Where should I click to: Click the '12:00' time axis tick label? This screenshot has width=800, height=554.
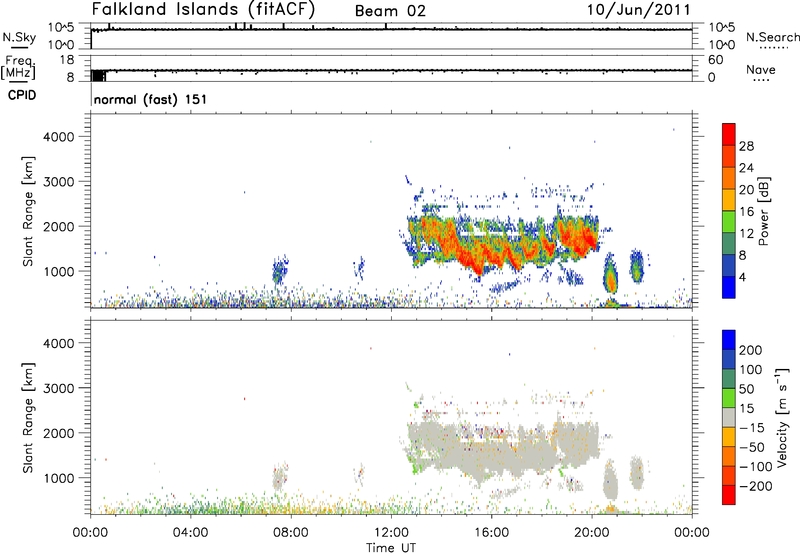(x=391, y=533)
